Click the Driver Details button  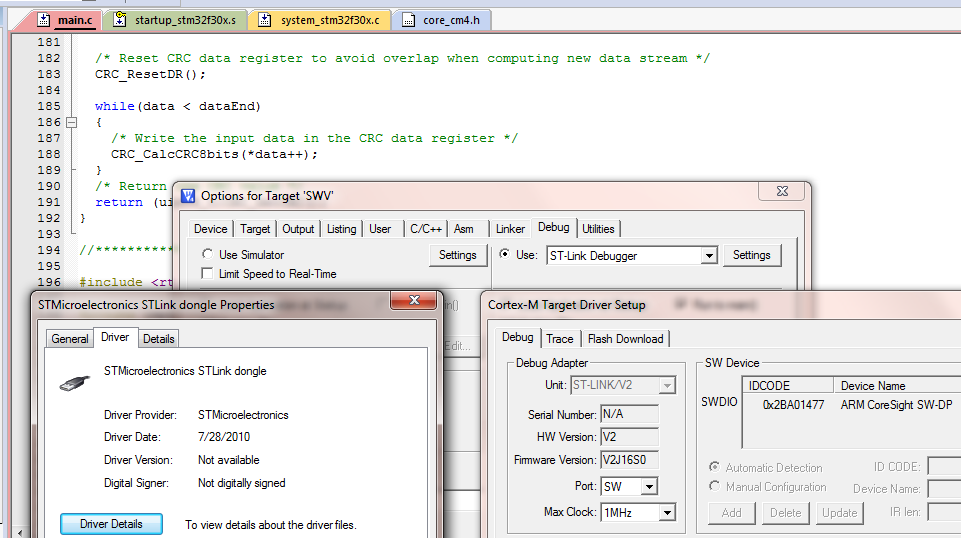[112, 524]
